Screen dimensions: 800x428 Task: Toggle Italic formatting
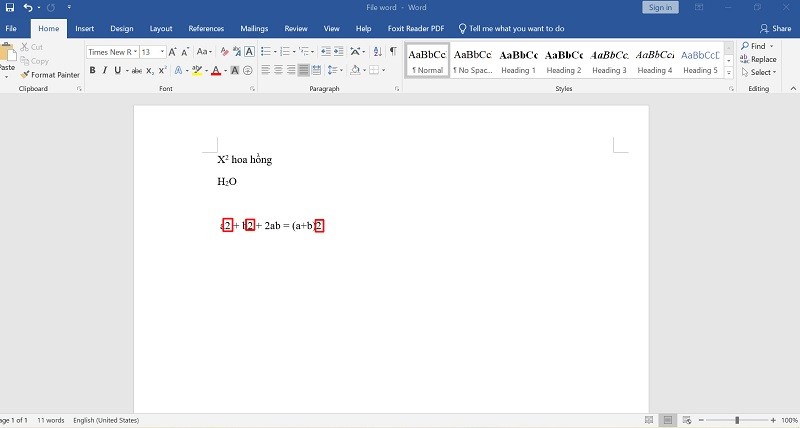(105, 70)
